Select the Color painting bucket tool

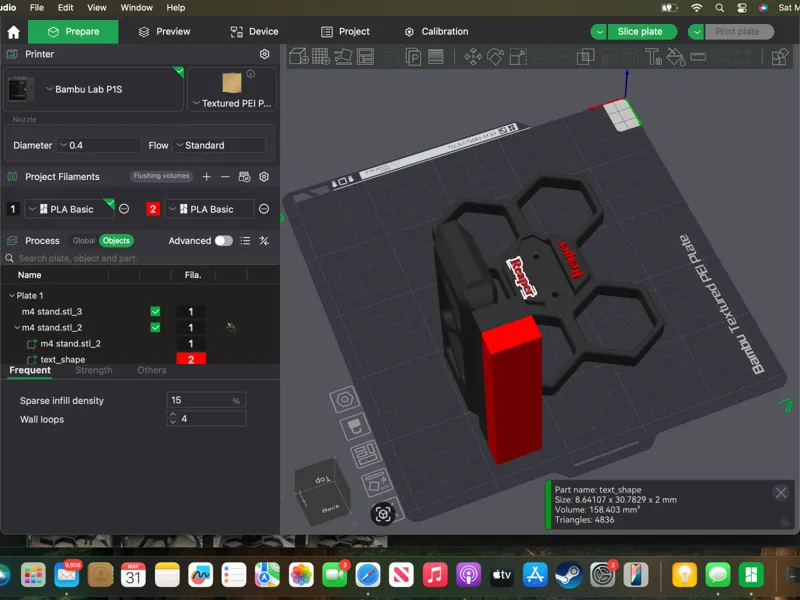[x=676, y=57]
